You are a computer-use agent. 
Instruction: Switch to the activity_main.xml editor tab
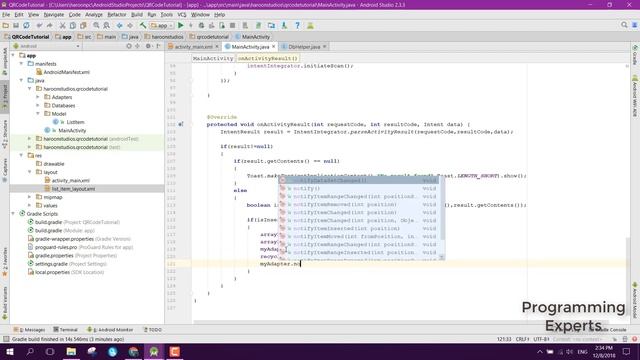click(x=193, y=47)
